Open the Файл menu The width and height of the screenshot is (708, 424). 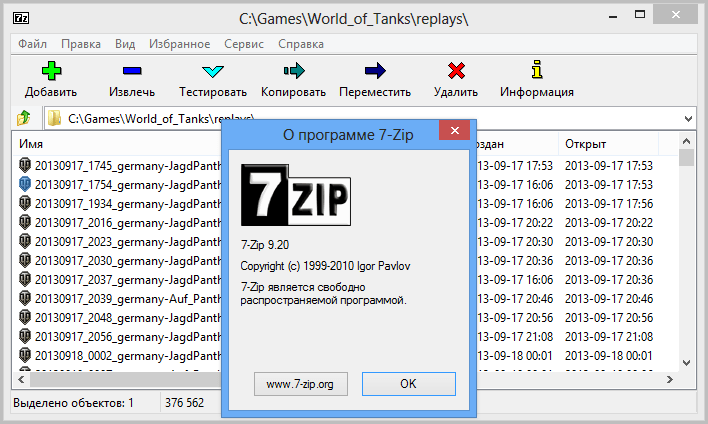pyautogui.click(x=33, y=44)
